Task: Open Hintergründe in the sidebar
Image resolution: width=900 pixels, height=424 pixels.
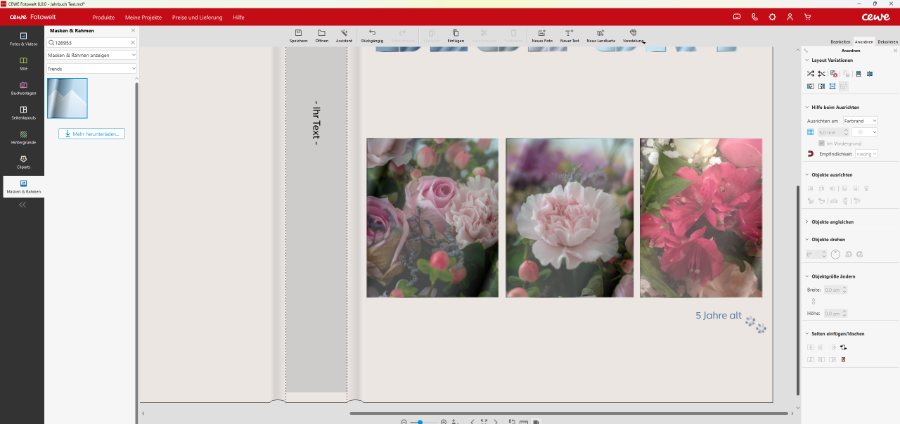Action: (23, 137)
